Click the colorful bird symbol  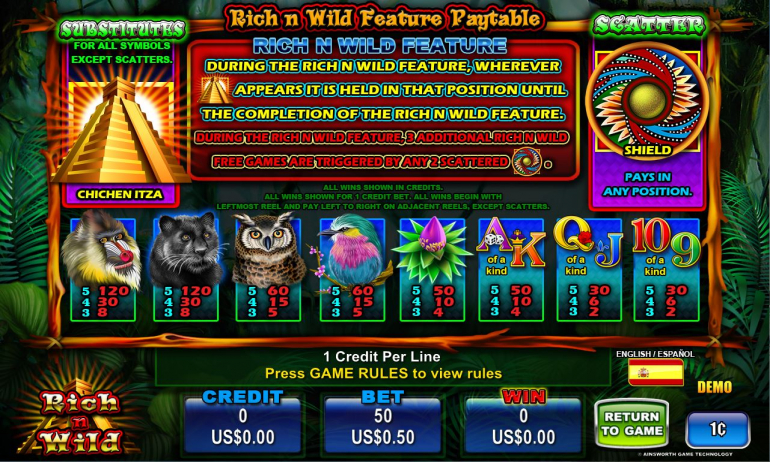click(350, 249)
